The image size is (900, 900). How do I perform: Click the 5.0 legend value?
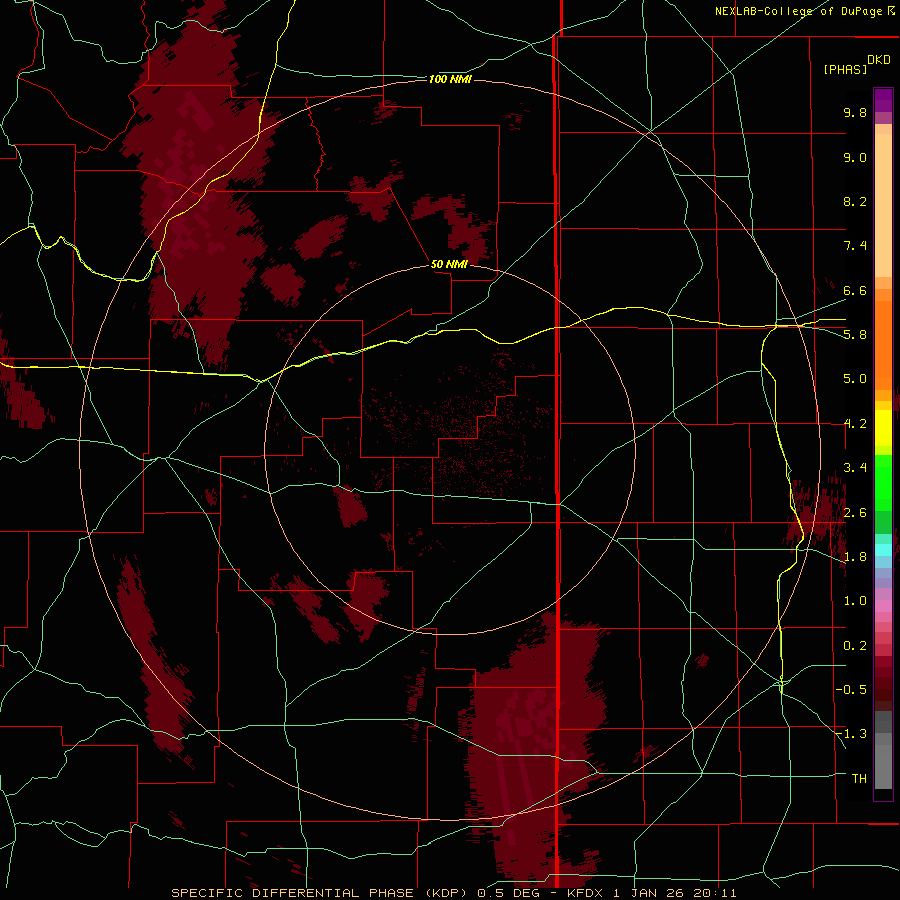[x=855, y=379]
